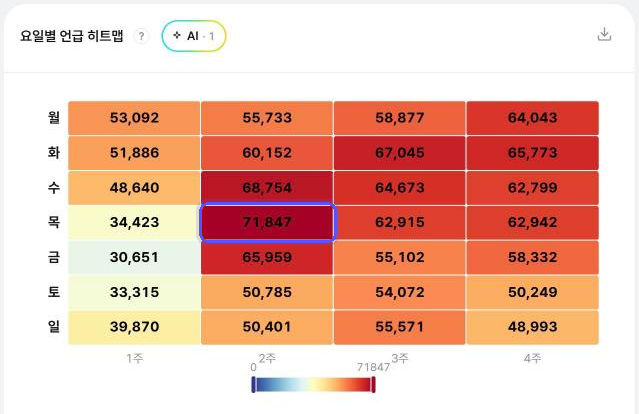Click the cell with value 60,152
The height and width of the screenshot is (414, 639).
tap(267, 153)
